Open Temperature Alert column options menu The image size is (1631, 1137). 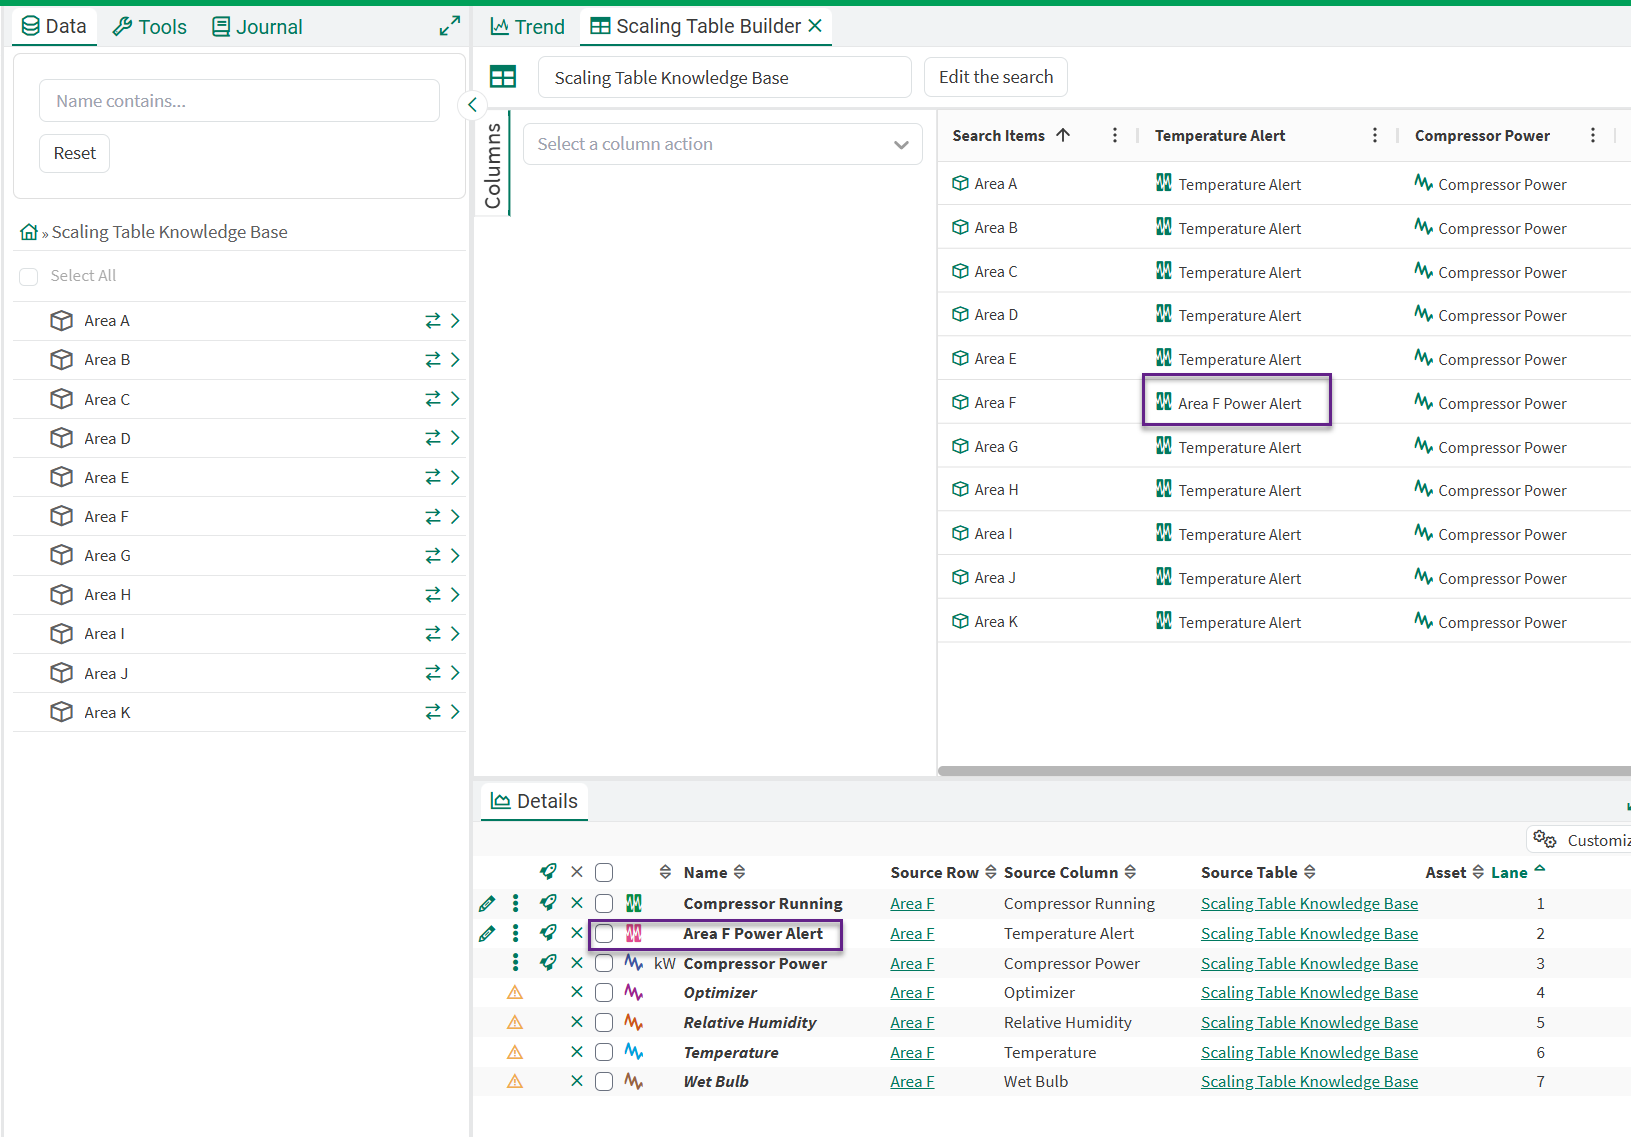1375,136
